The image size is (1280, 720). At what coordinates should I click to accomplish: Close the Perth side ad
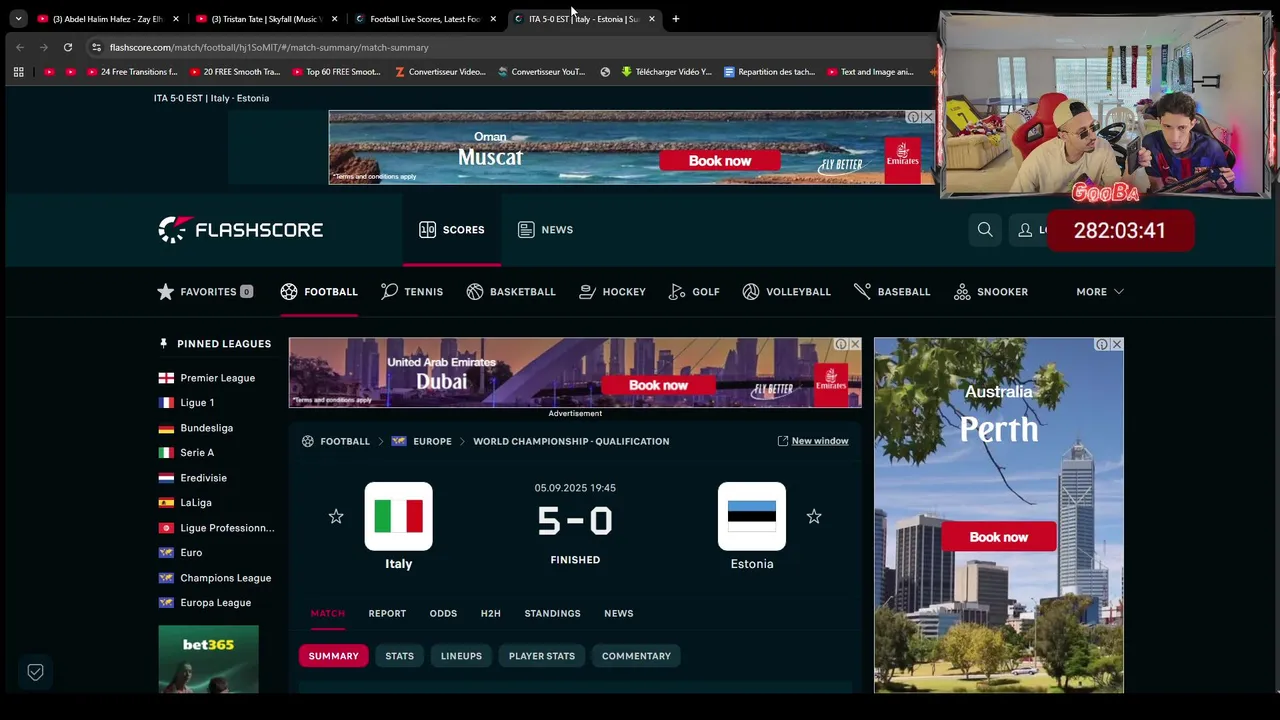tap(1116, 344)
